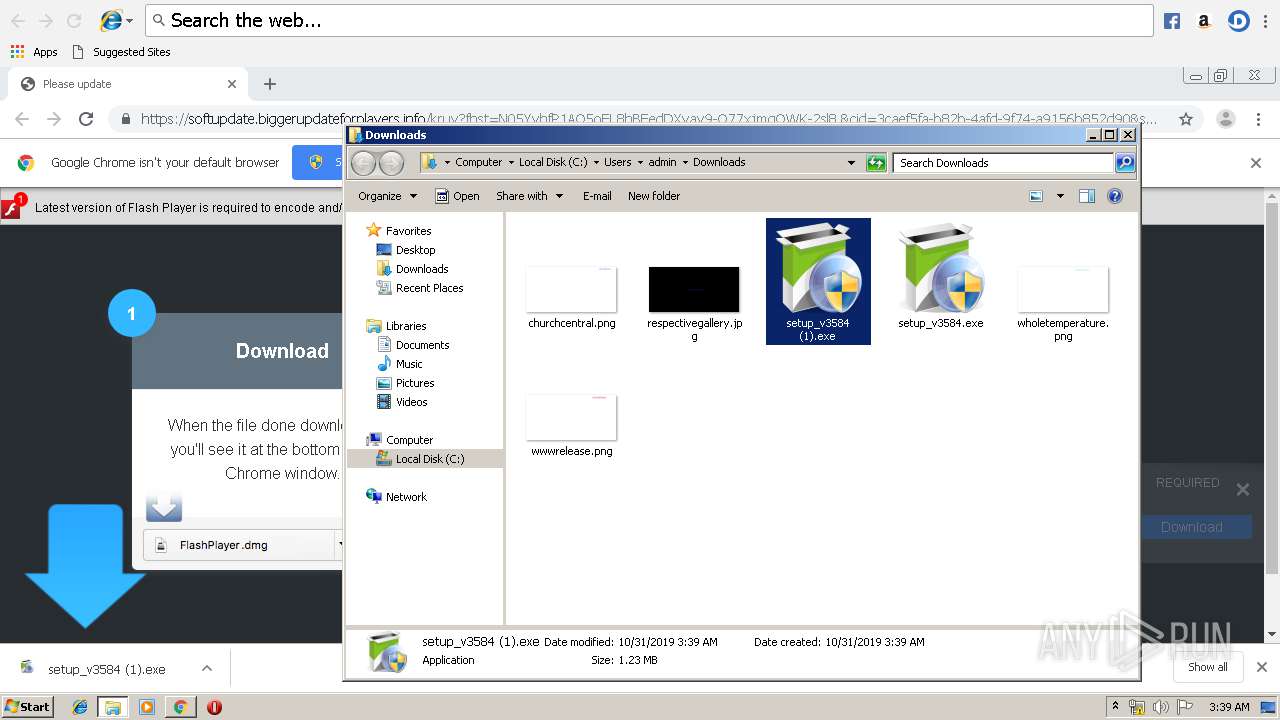Open Downloads in navigation pane
This screenshot has height=720, width=1280.
[412, 269]
